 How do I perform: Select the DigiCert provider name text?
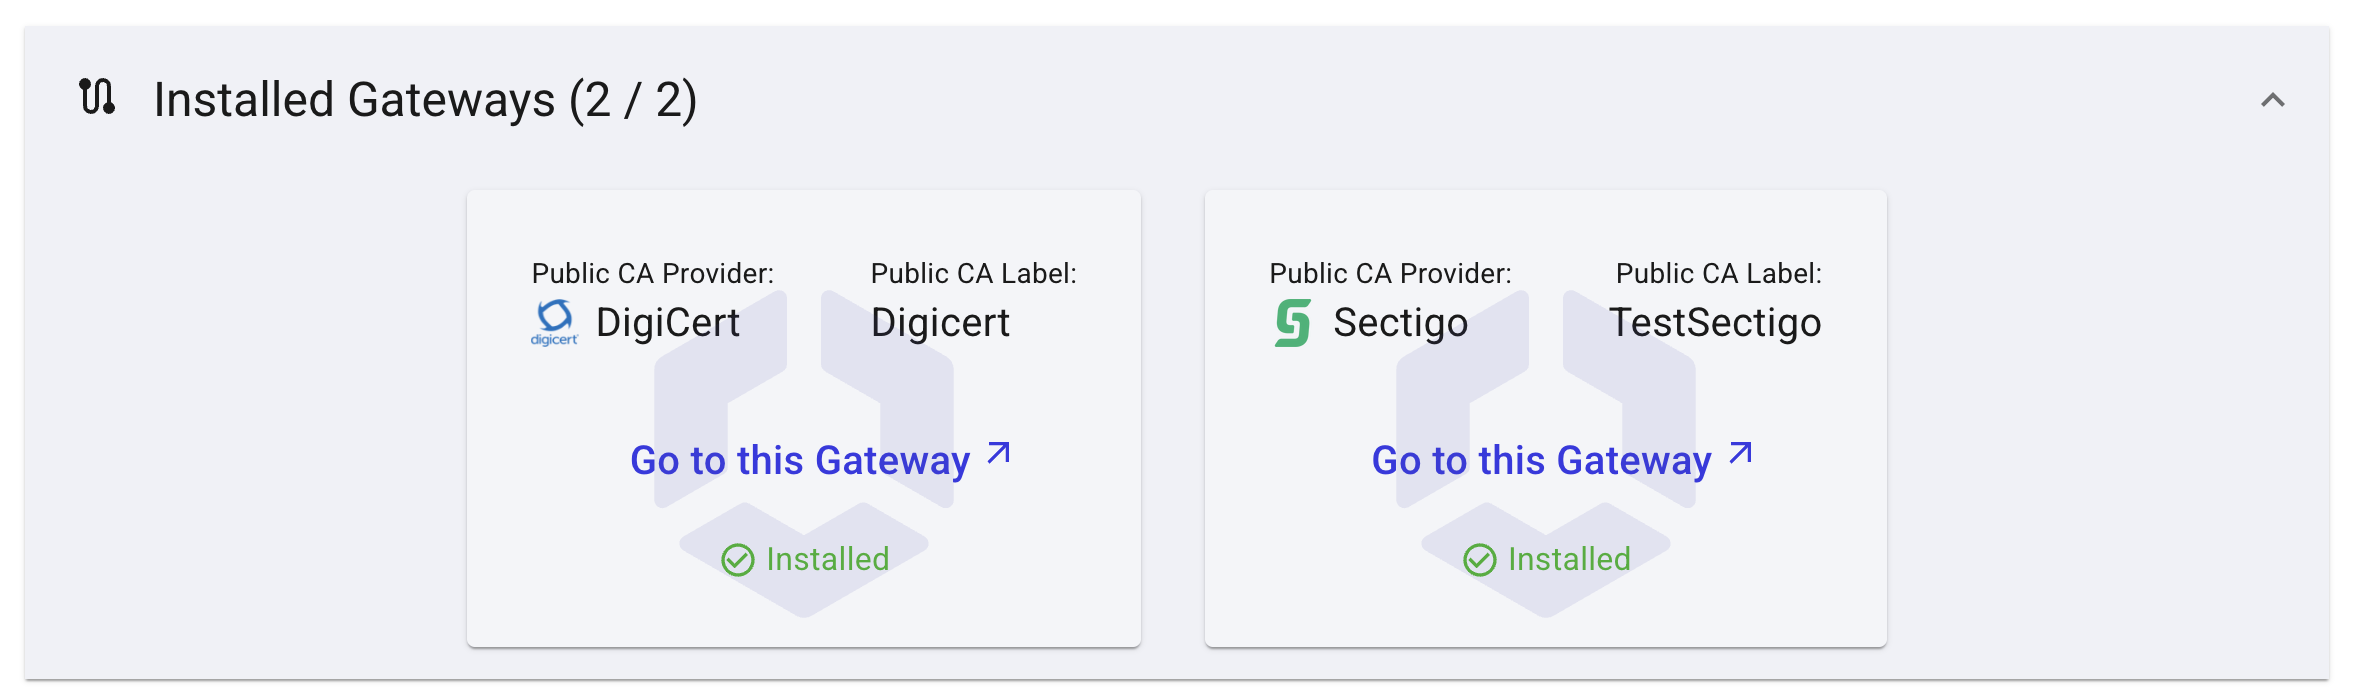click(x=667, y=323)
